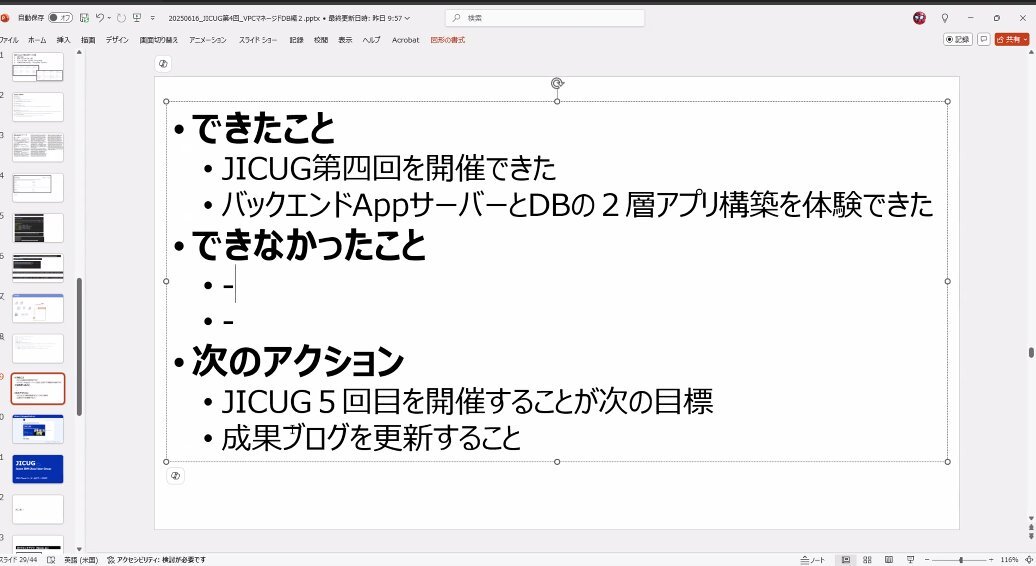This screenshot has width=1036, height=566.
Task: Switch to the デザイン tab
Action: pos(117,40)
